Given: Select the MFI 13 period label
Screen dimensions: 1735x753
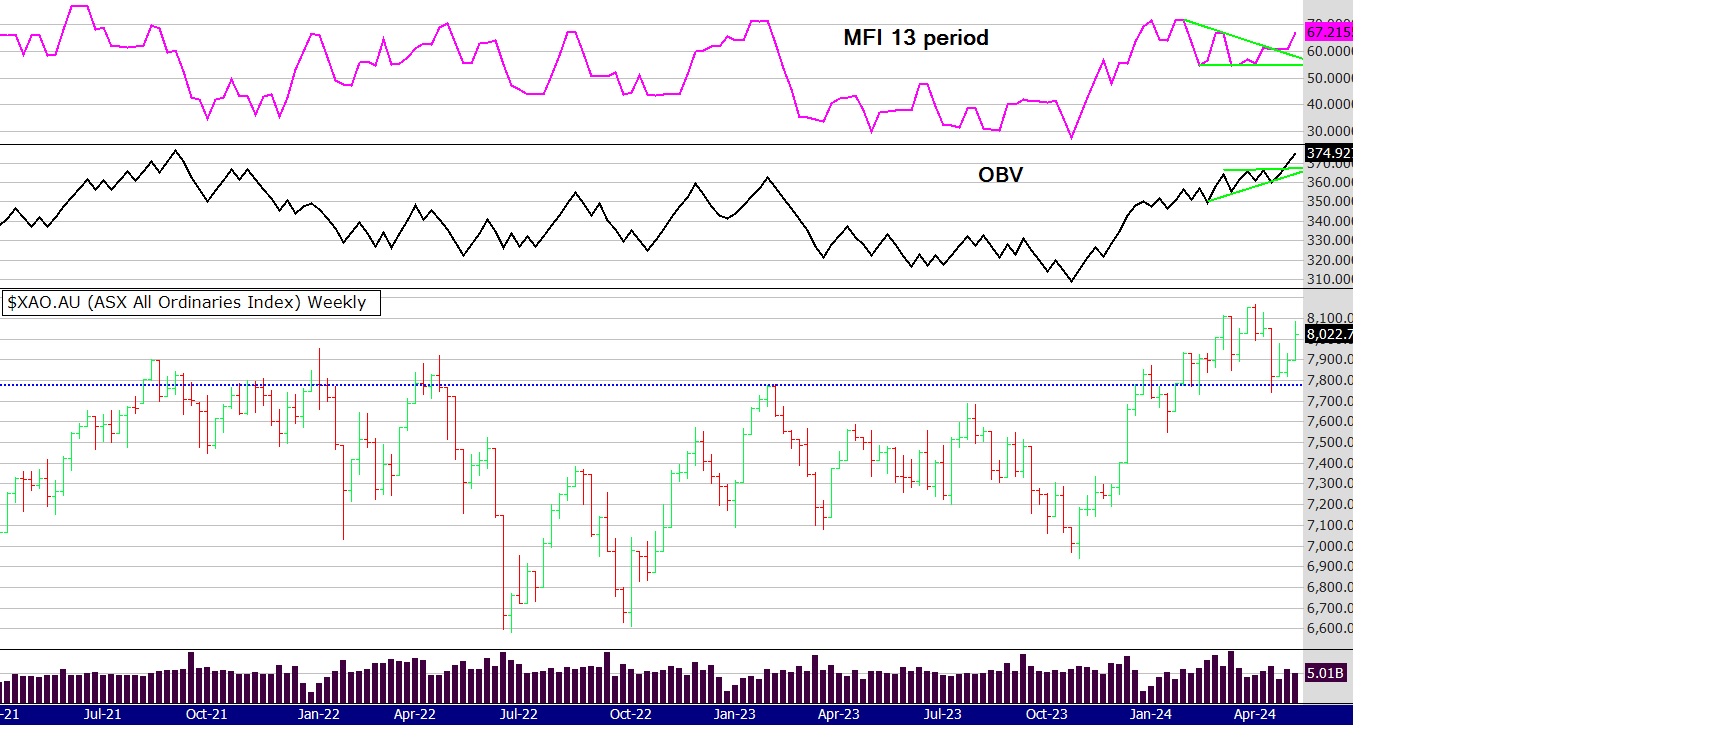Looking at the screenshot, I should (x=916, y=38).
